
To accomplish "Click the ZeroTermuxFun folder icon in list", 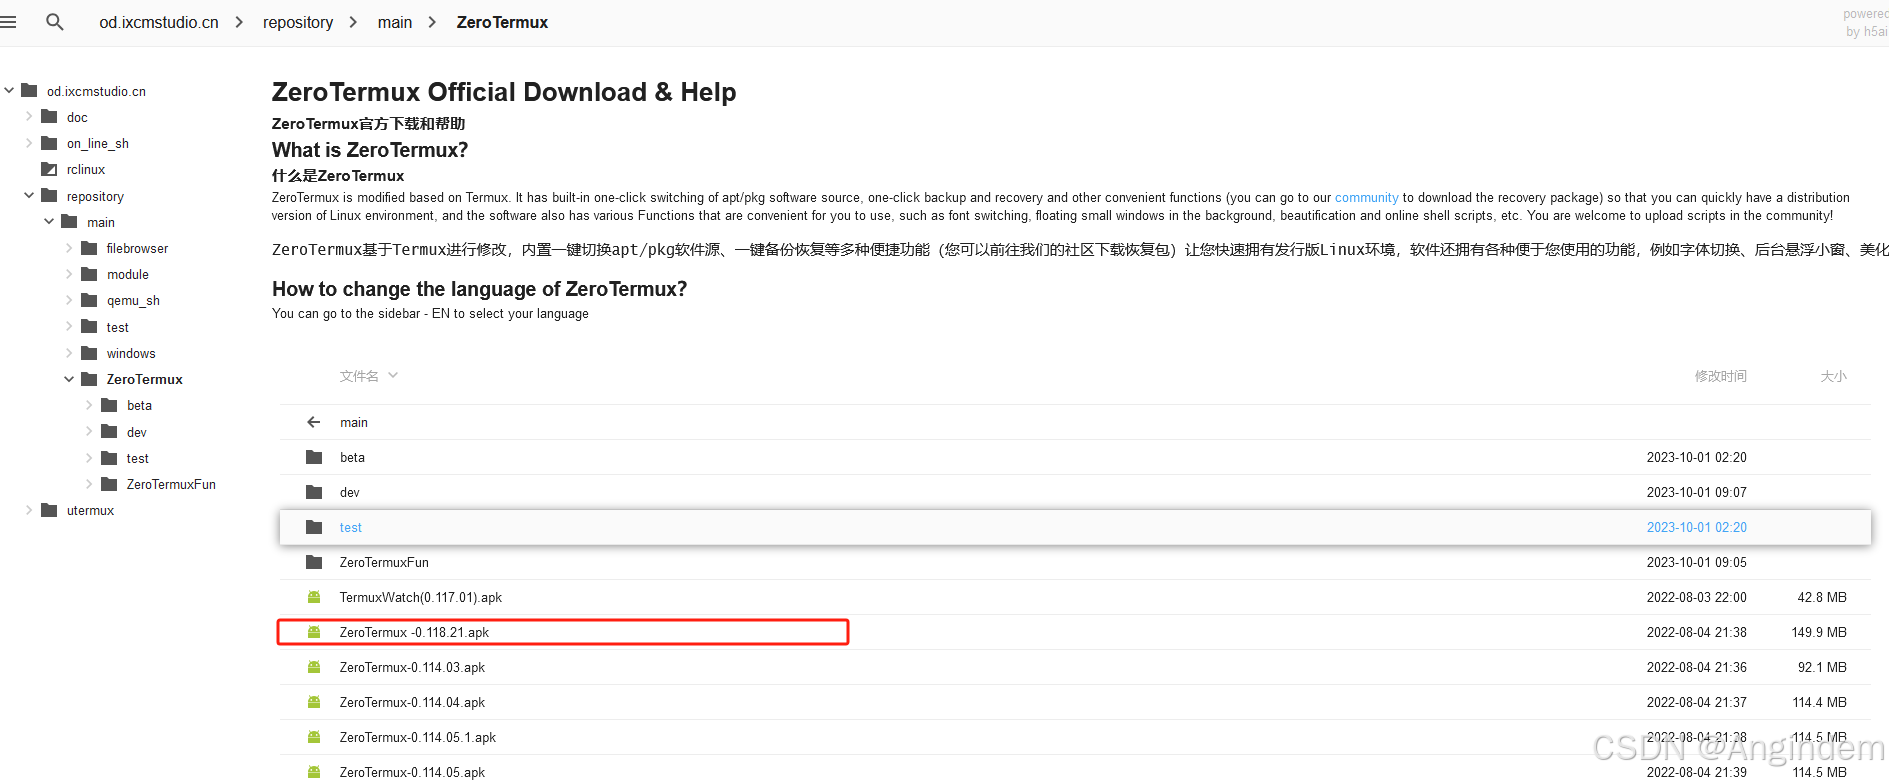I will click(314, 562).
